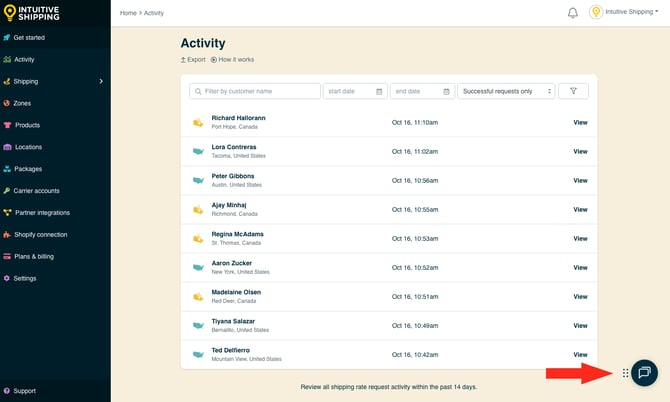The height and width of the screenshot is (402, 670).
Task: Click Canada icon beside Ajay Minhaj
Action: click(x=198, y=210)
